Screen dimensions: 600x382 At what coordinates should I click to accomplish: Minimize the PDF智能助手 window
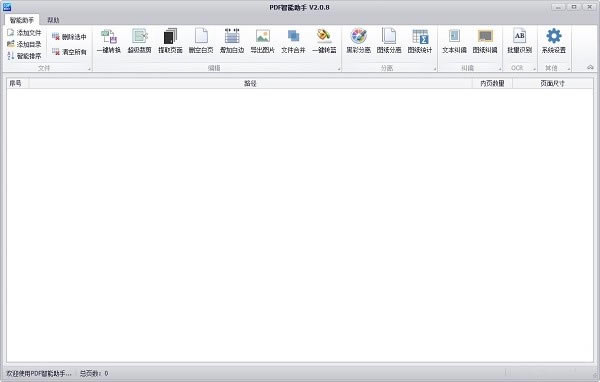pos(558,7)
